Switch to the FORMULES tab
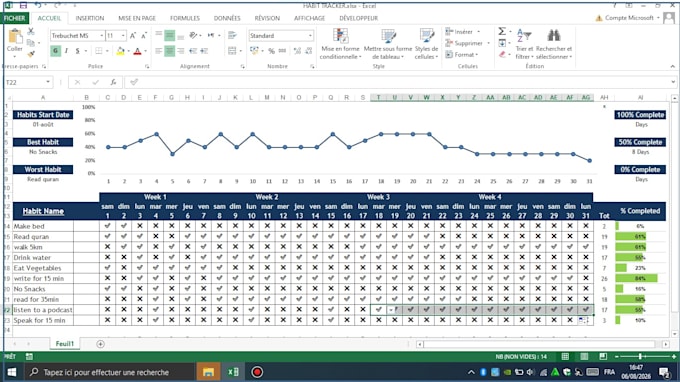Image resolution: width=680 pixels, height=382 pixels. 185,18
